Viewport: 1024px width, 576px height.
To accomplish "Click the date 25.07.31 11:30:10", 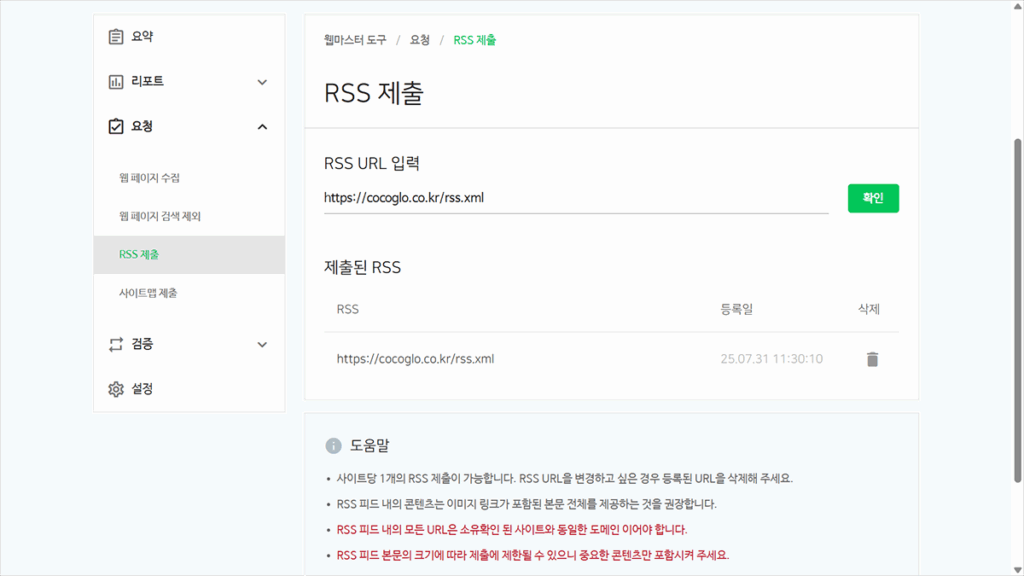I will coord(771,359).
